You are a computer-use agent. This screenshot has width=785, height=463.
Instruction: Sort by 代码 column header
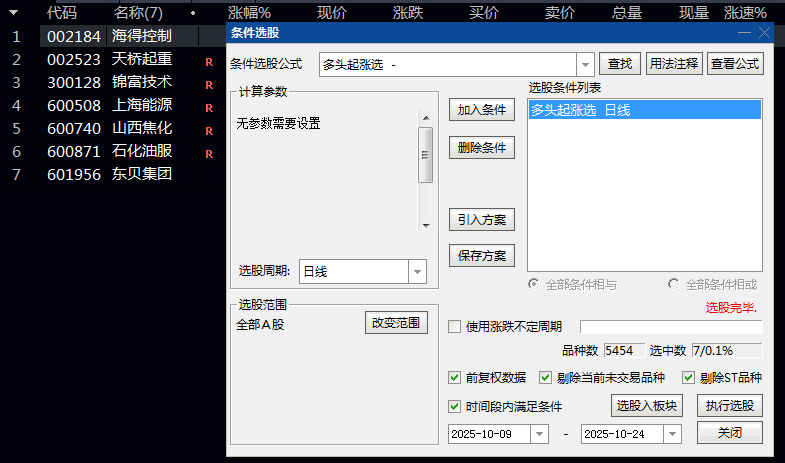tap(62, 13)
